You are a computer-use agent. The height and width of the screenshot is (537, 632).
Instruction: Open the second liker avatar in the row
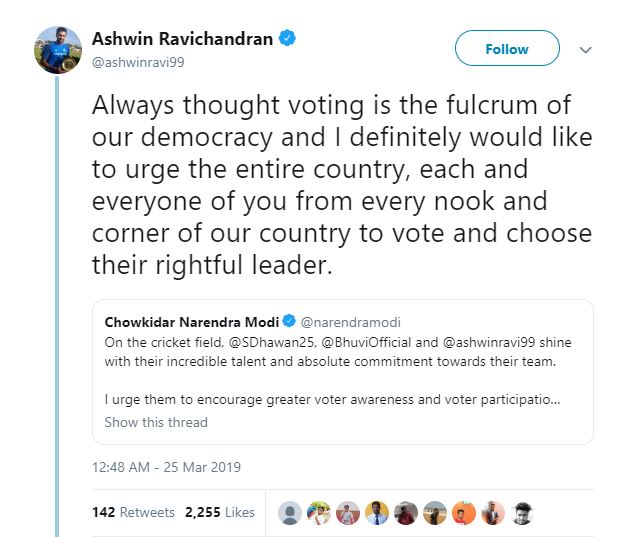pos(320,513)
